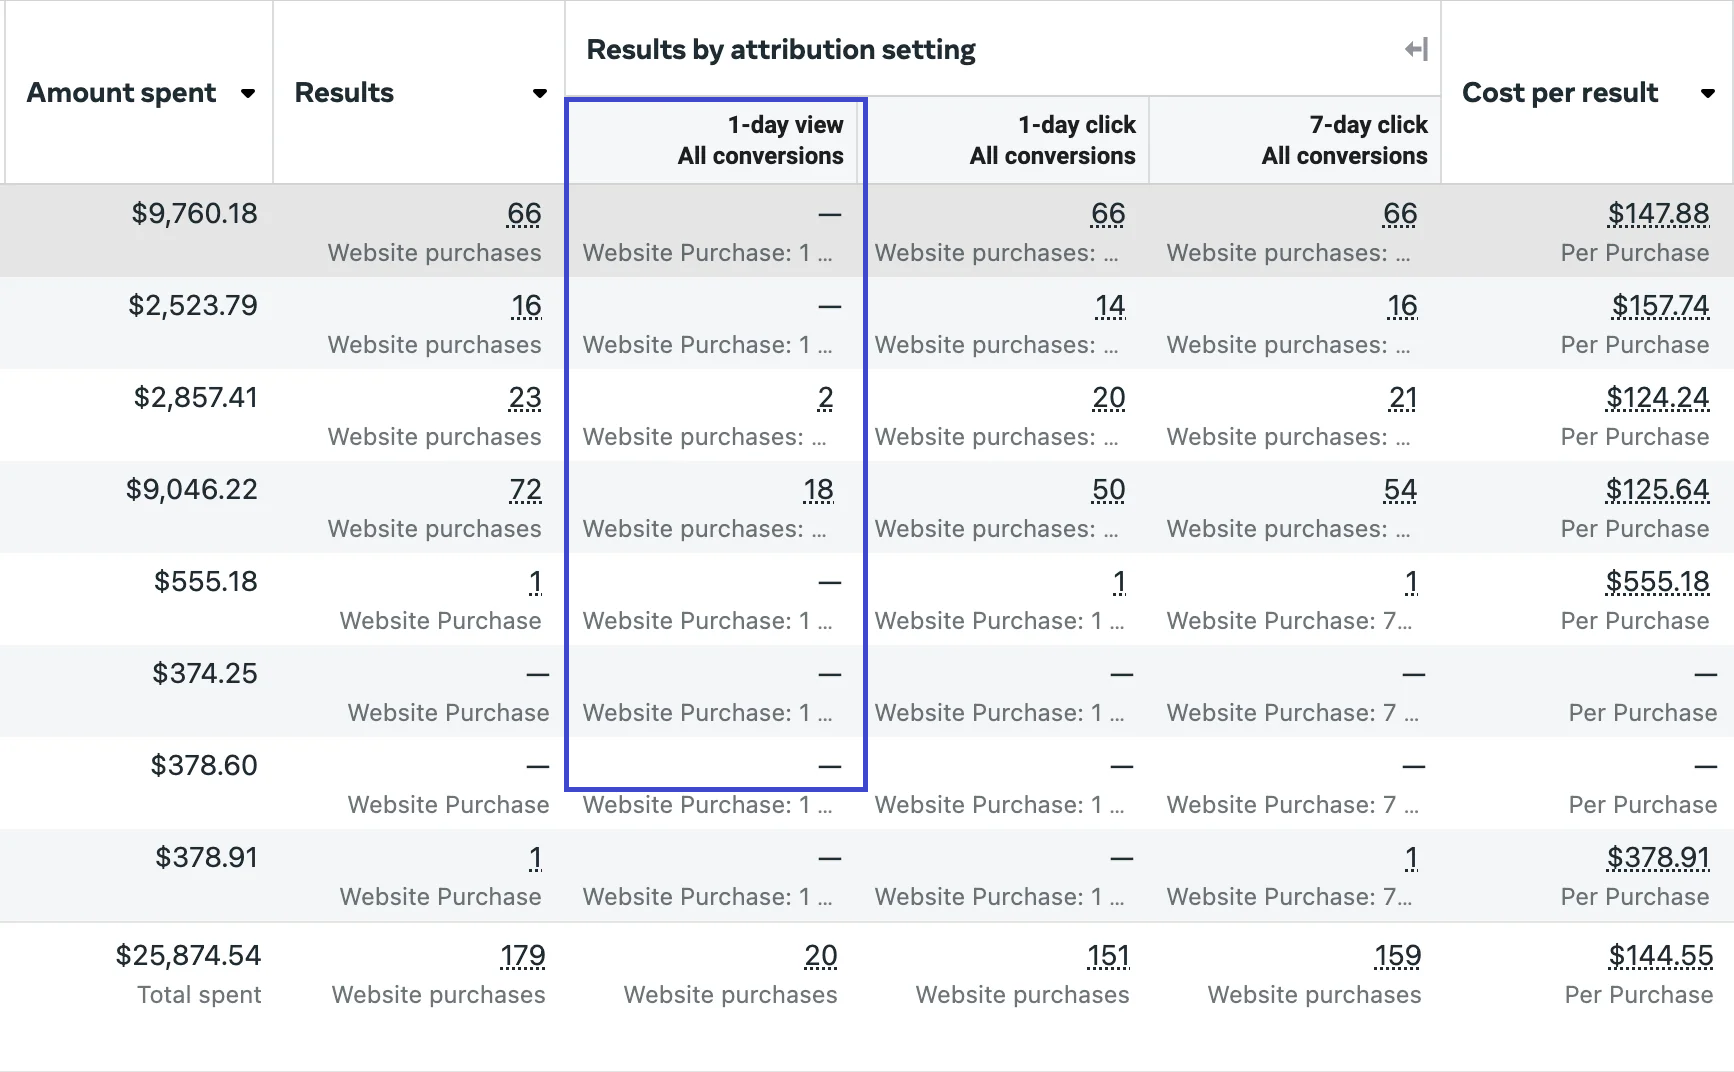Screen dimensions: 1734x1072
Task: Click the 151 total under 1-day click
Action: pyautogui.click(x=1108, y=956)
